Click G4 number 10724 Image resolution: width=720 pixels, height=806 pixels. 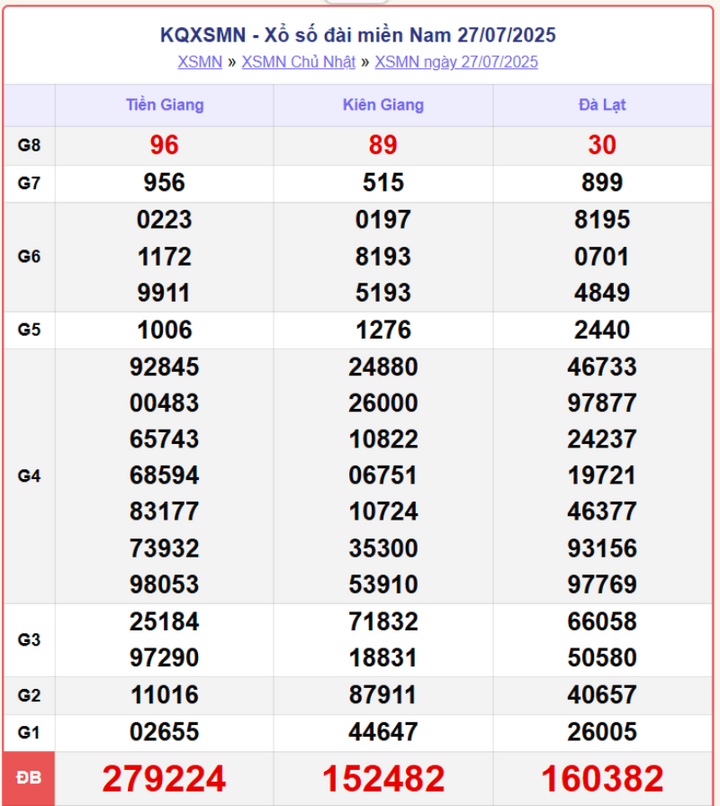pyautogui.click(x=383, y=512)
